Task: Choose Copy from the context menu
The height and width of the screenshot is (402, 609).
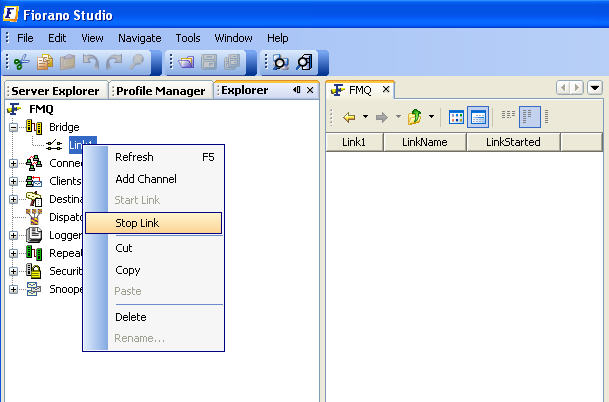Action: [154, 270]
